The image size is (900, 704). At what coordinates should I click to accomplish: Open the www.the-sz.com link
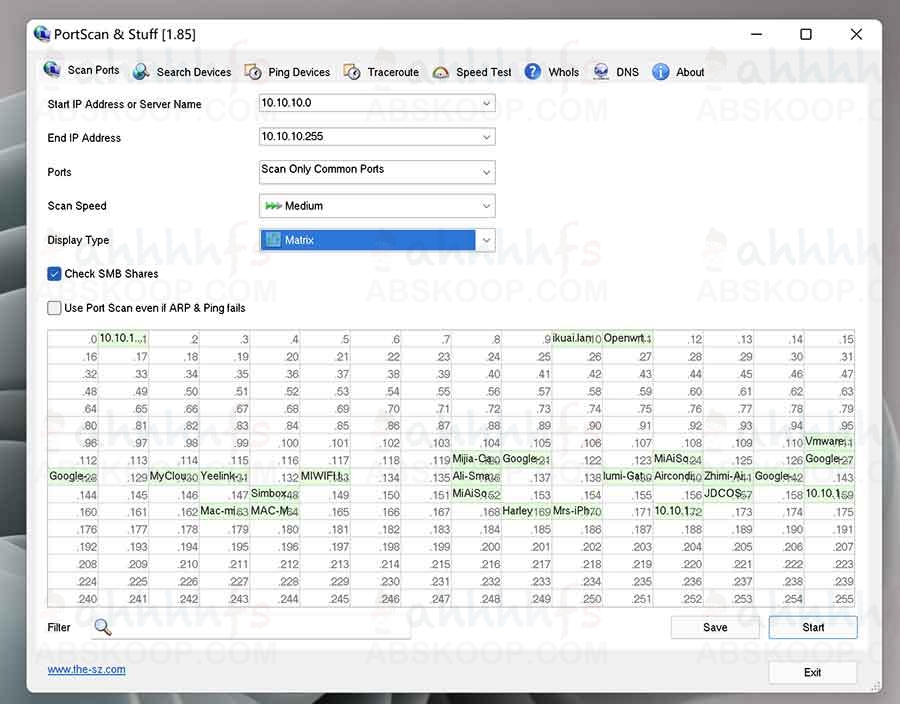(86, 670)
